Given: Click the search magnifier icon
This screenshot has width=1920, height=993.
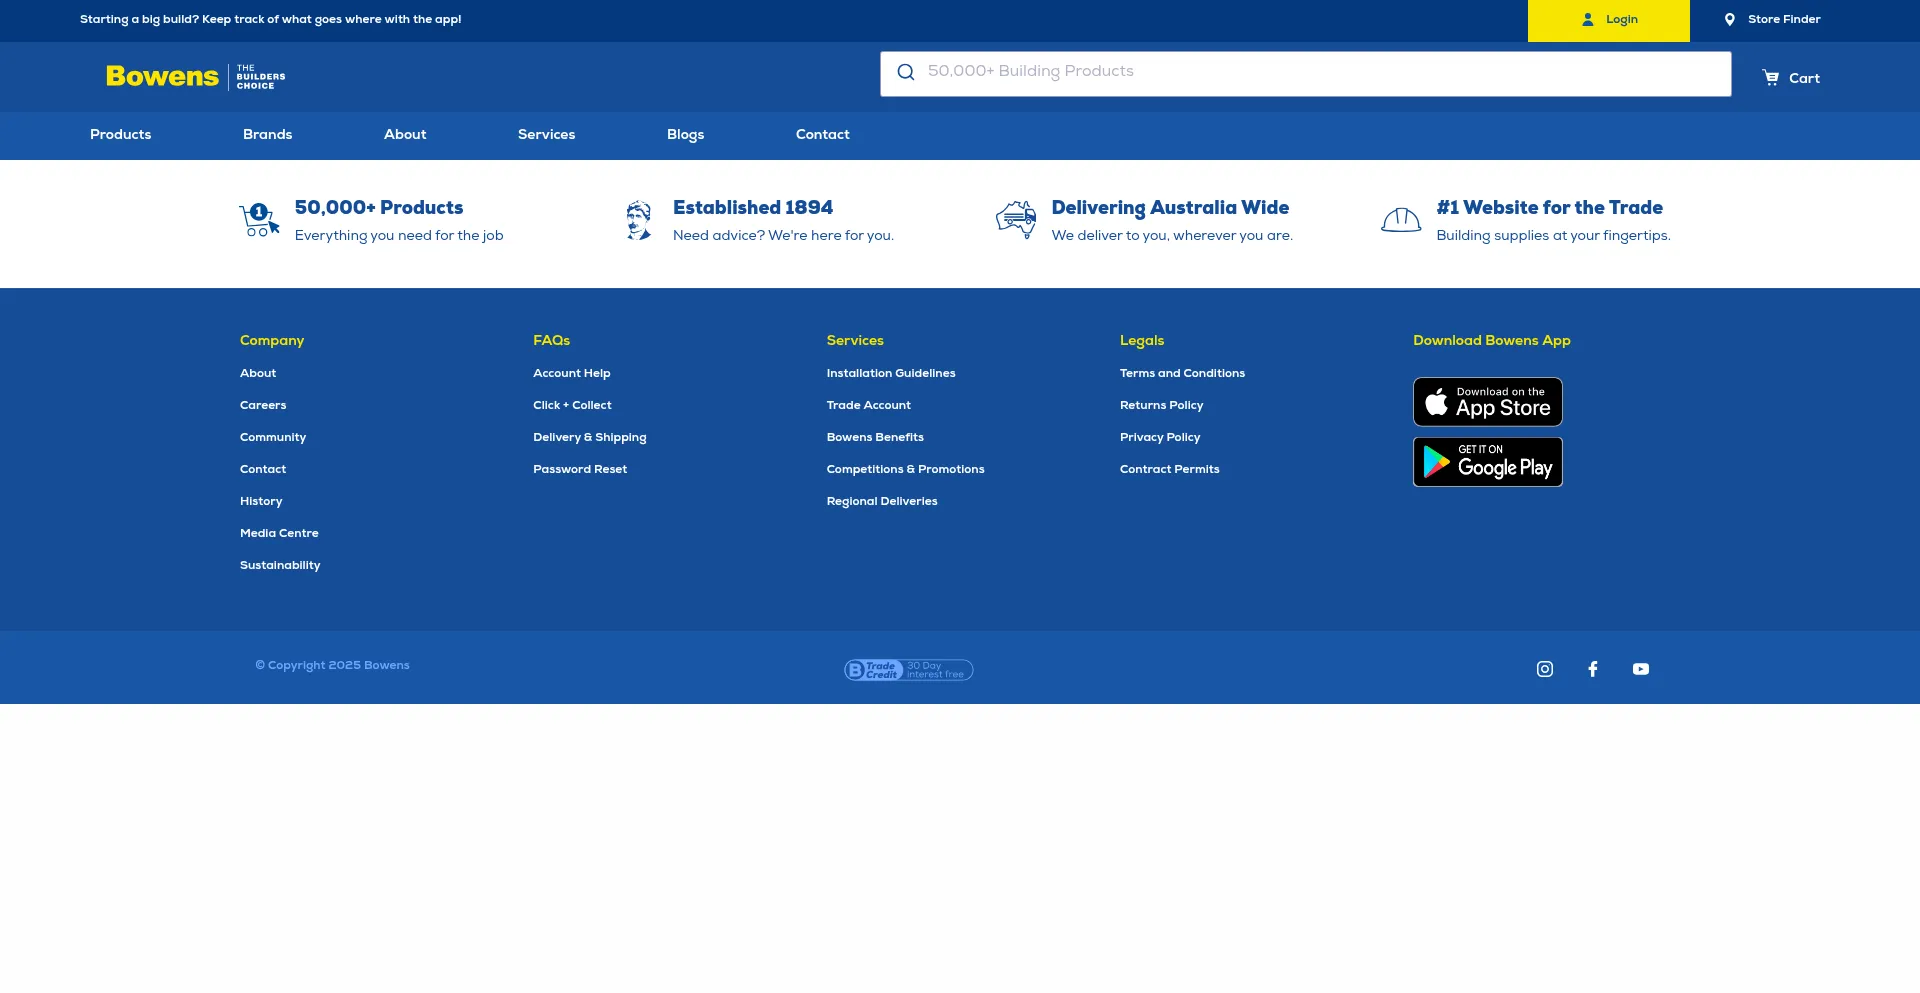Looking at the screenshot, I should 906,72.
